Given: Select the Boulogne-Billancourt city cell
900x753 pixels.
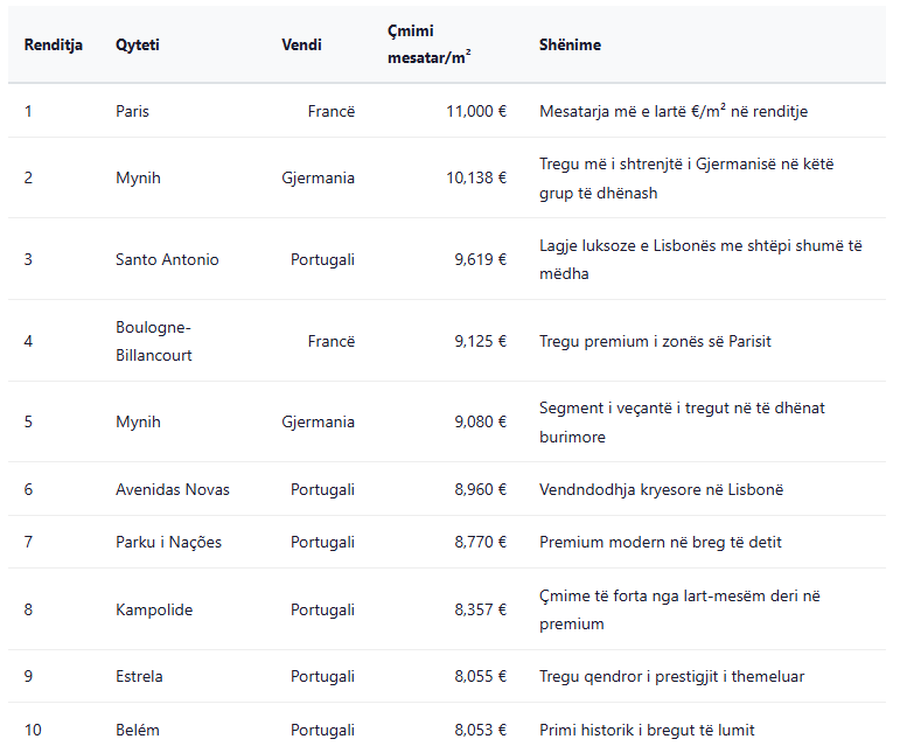Looking at the screenshot, I should pyautogui.click(x=154, y=341).
